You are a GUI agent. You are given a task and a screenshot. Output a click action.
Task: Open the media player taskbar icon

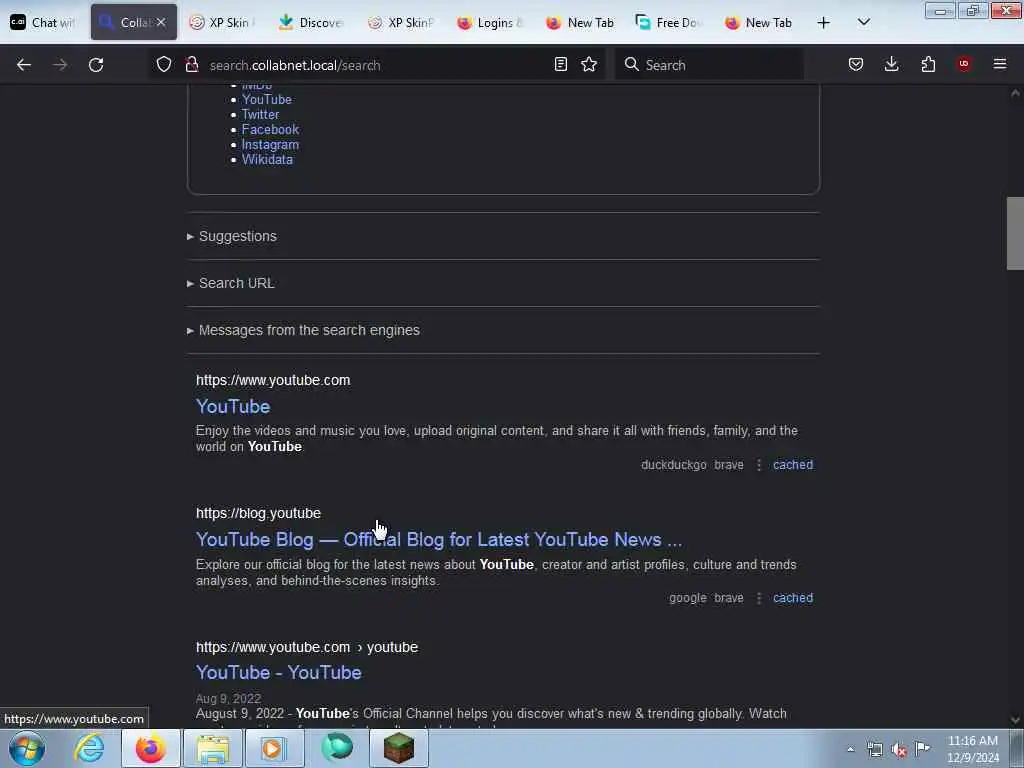(x=273, y=748)
